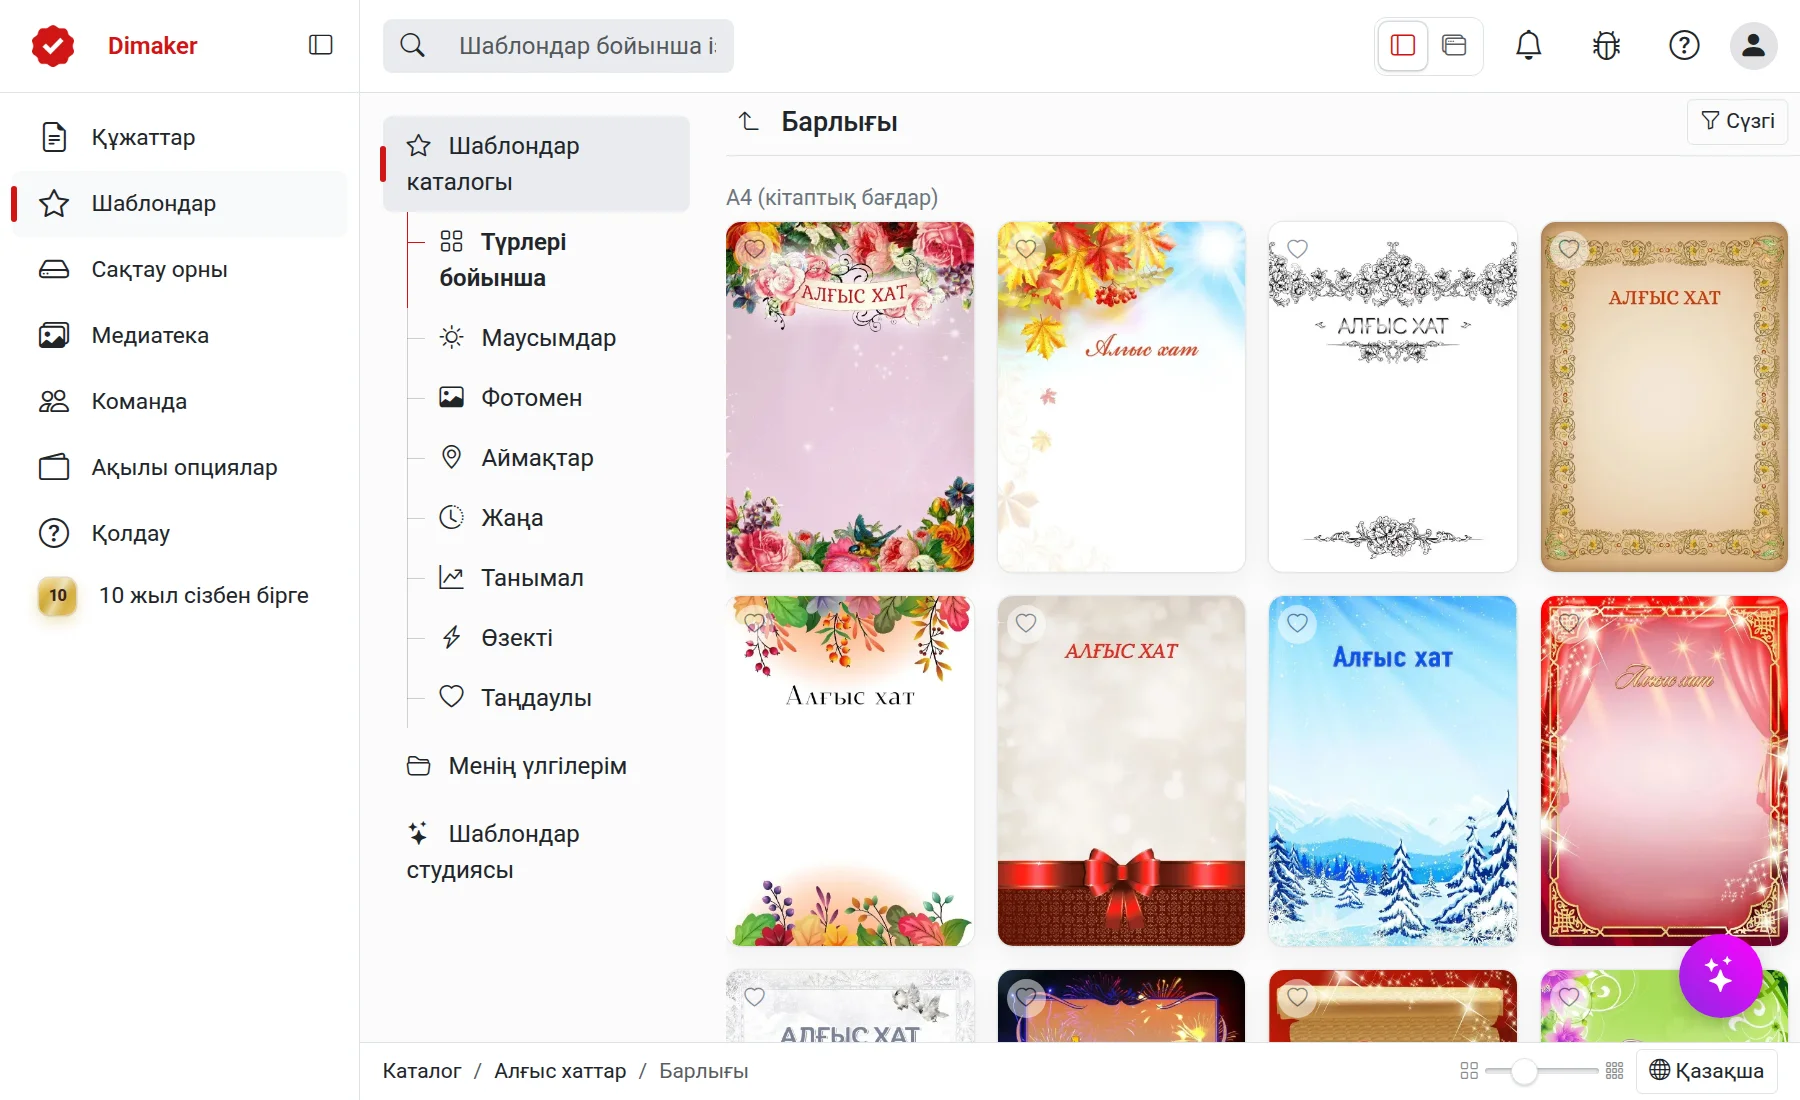Image resolution: width=1800 pixels, height=1100 pixels.
Task: Click the Dimaker red checkmark logo
Action: 53,46
